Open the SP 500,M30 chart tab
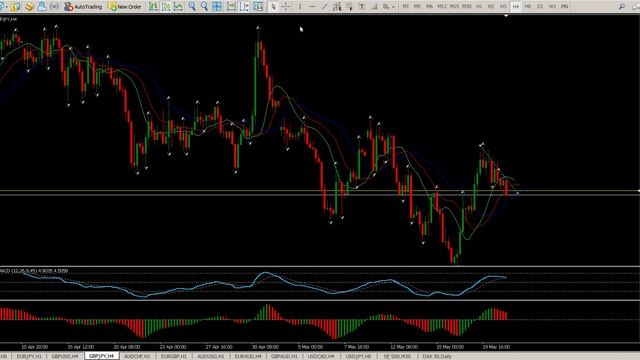 click(x=397, y=356)
